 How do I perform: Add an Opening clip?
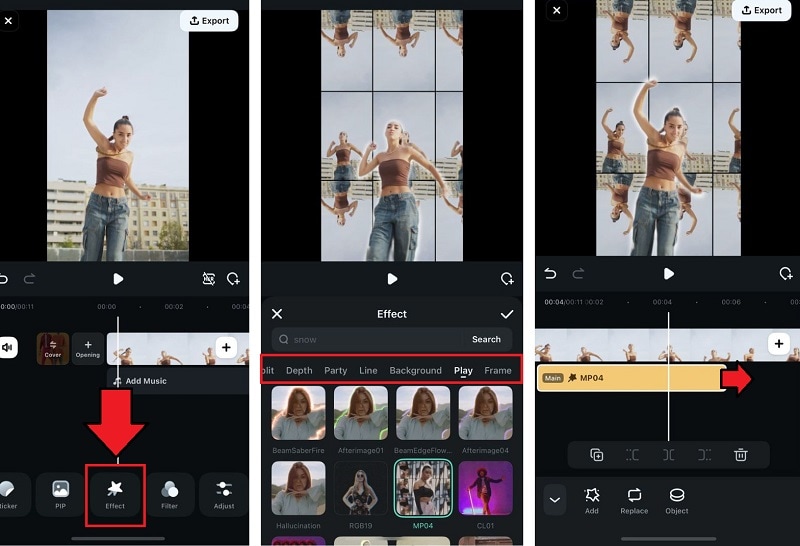click(88, 349)
